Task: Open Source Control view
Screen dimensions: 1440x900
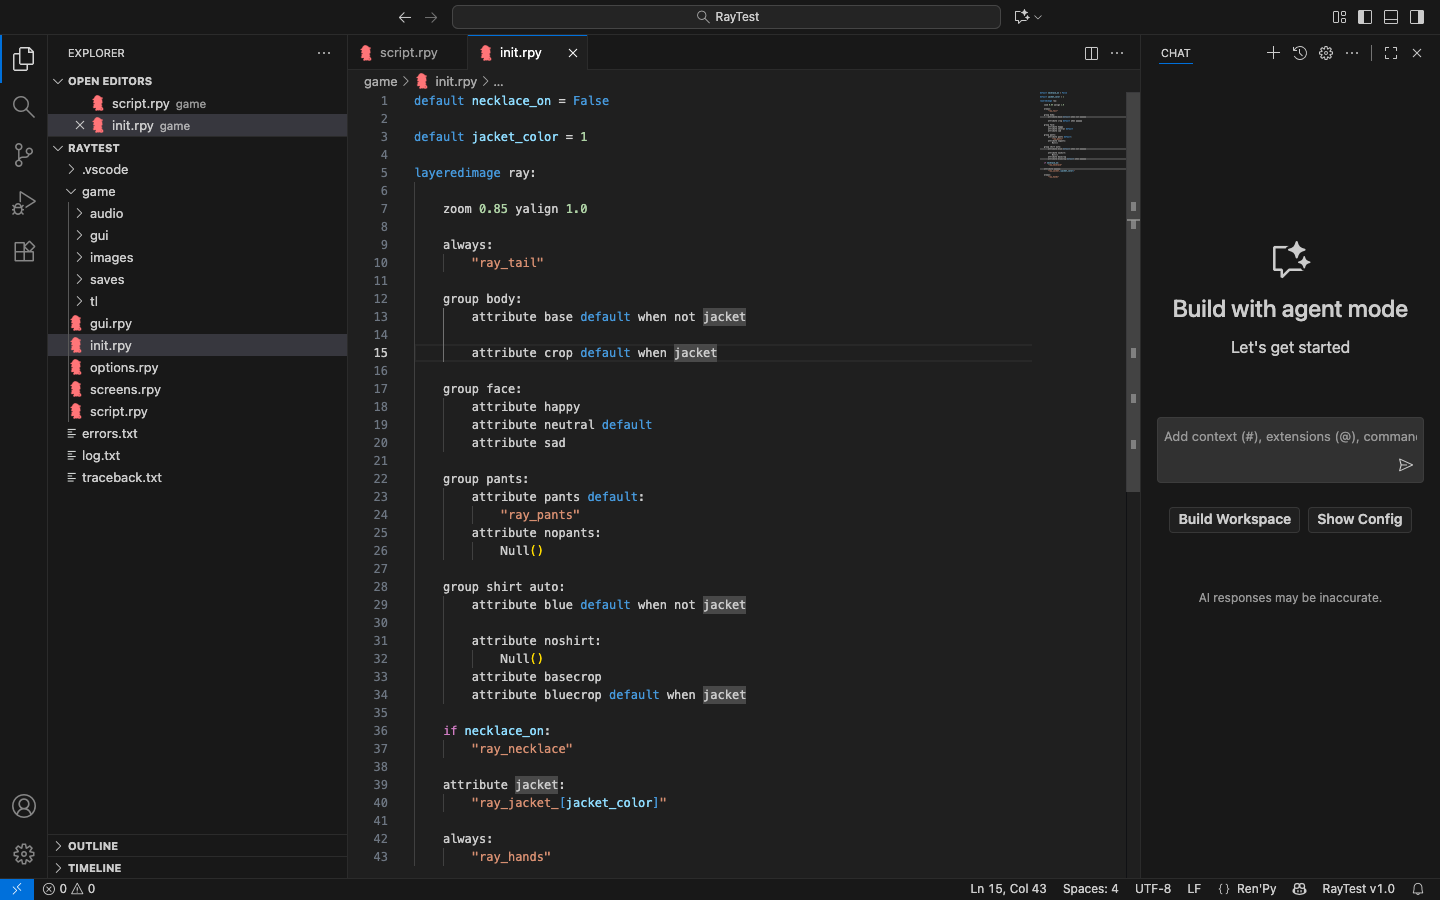Action: [24, 155]
